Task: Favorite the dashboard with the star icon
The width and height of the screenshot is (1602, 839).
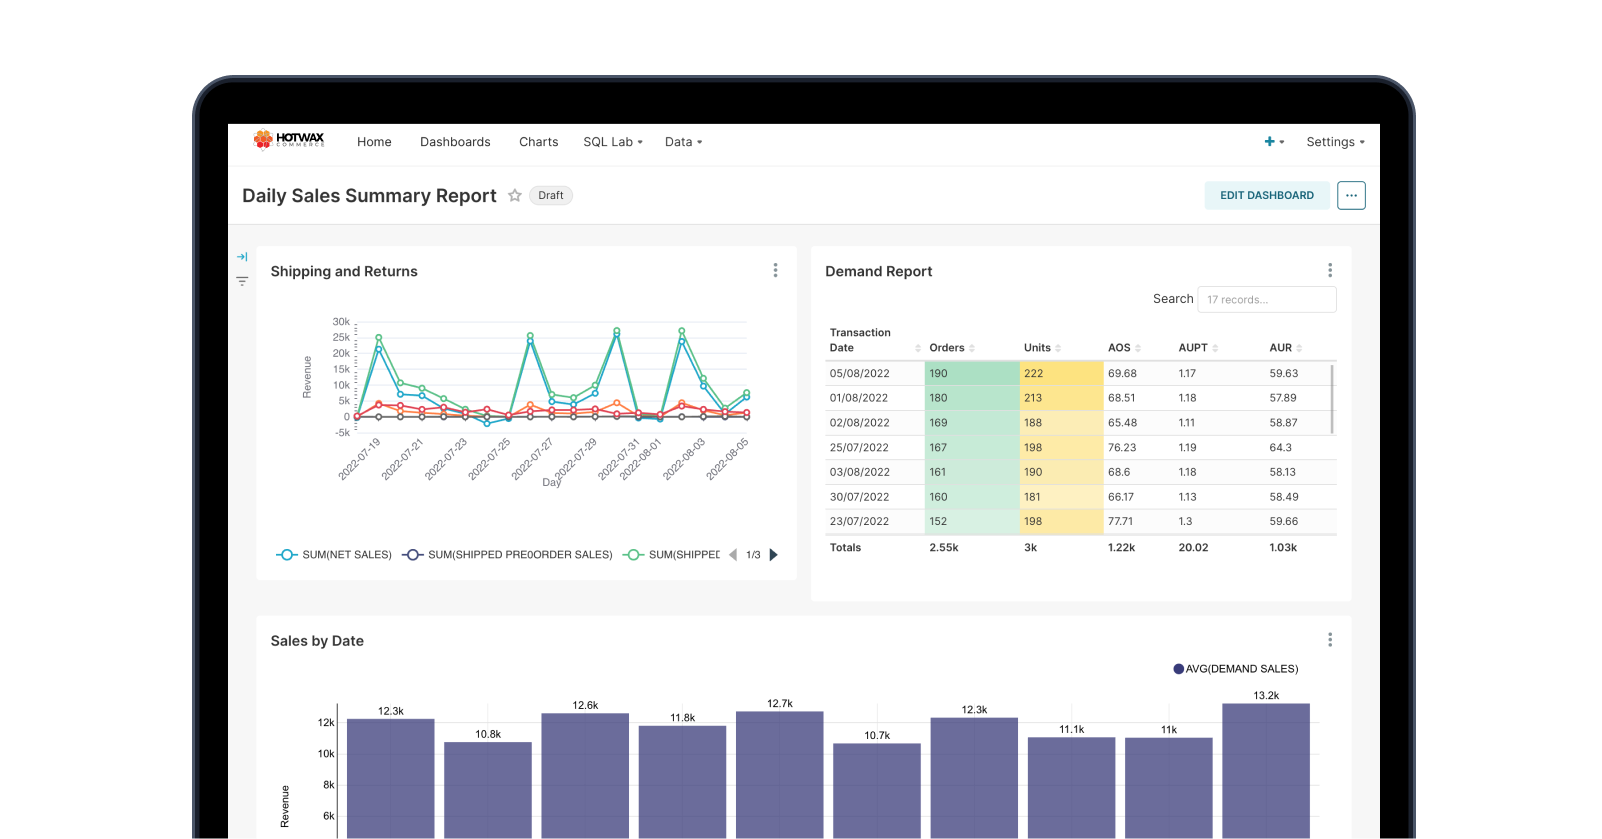Action: [515, 196]
